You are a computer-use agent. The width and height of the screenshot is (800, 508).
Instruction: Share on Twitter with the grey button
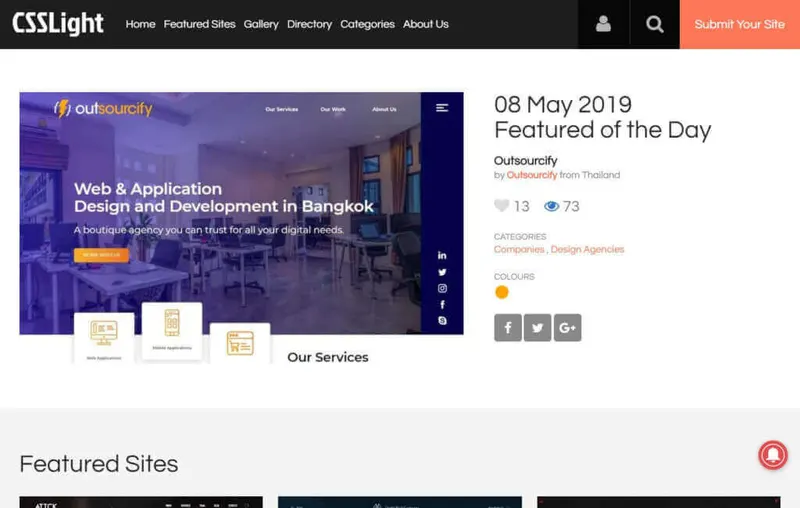click(537, 327)
